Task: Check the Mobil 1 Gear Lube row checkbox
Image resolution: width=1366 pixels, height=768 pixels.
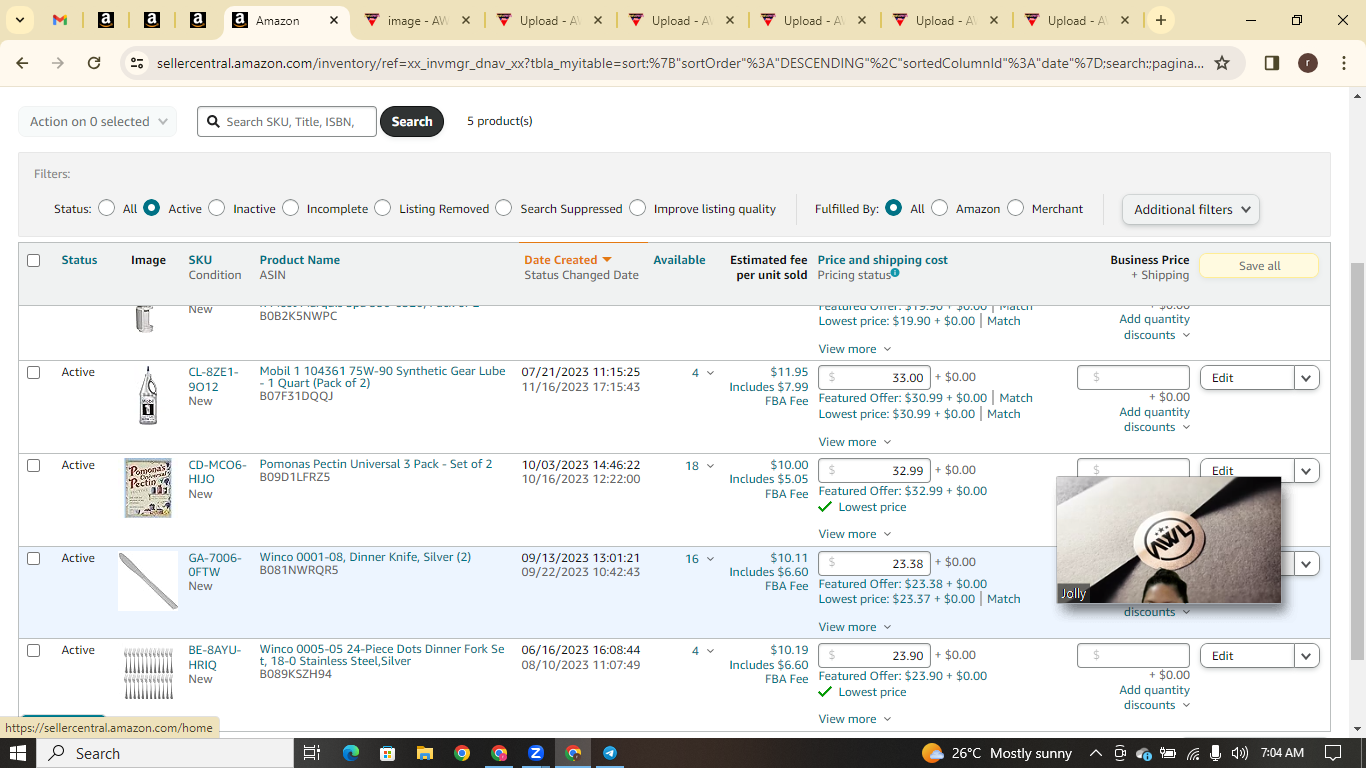Action: (x=34, y=372)
